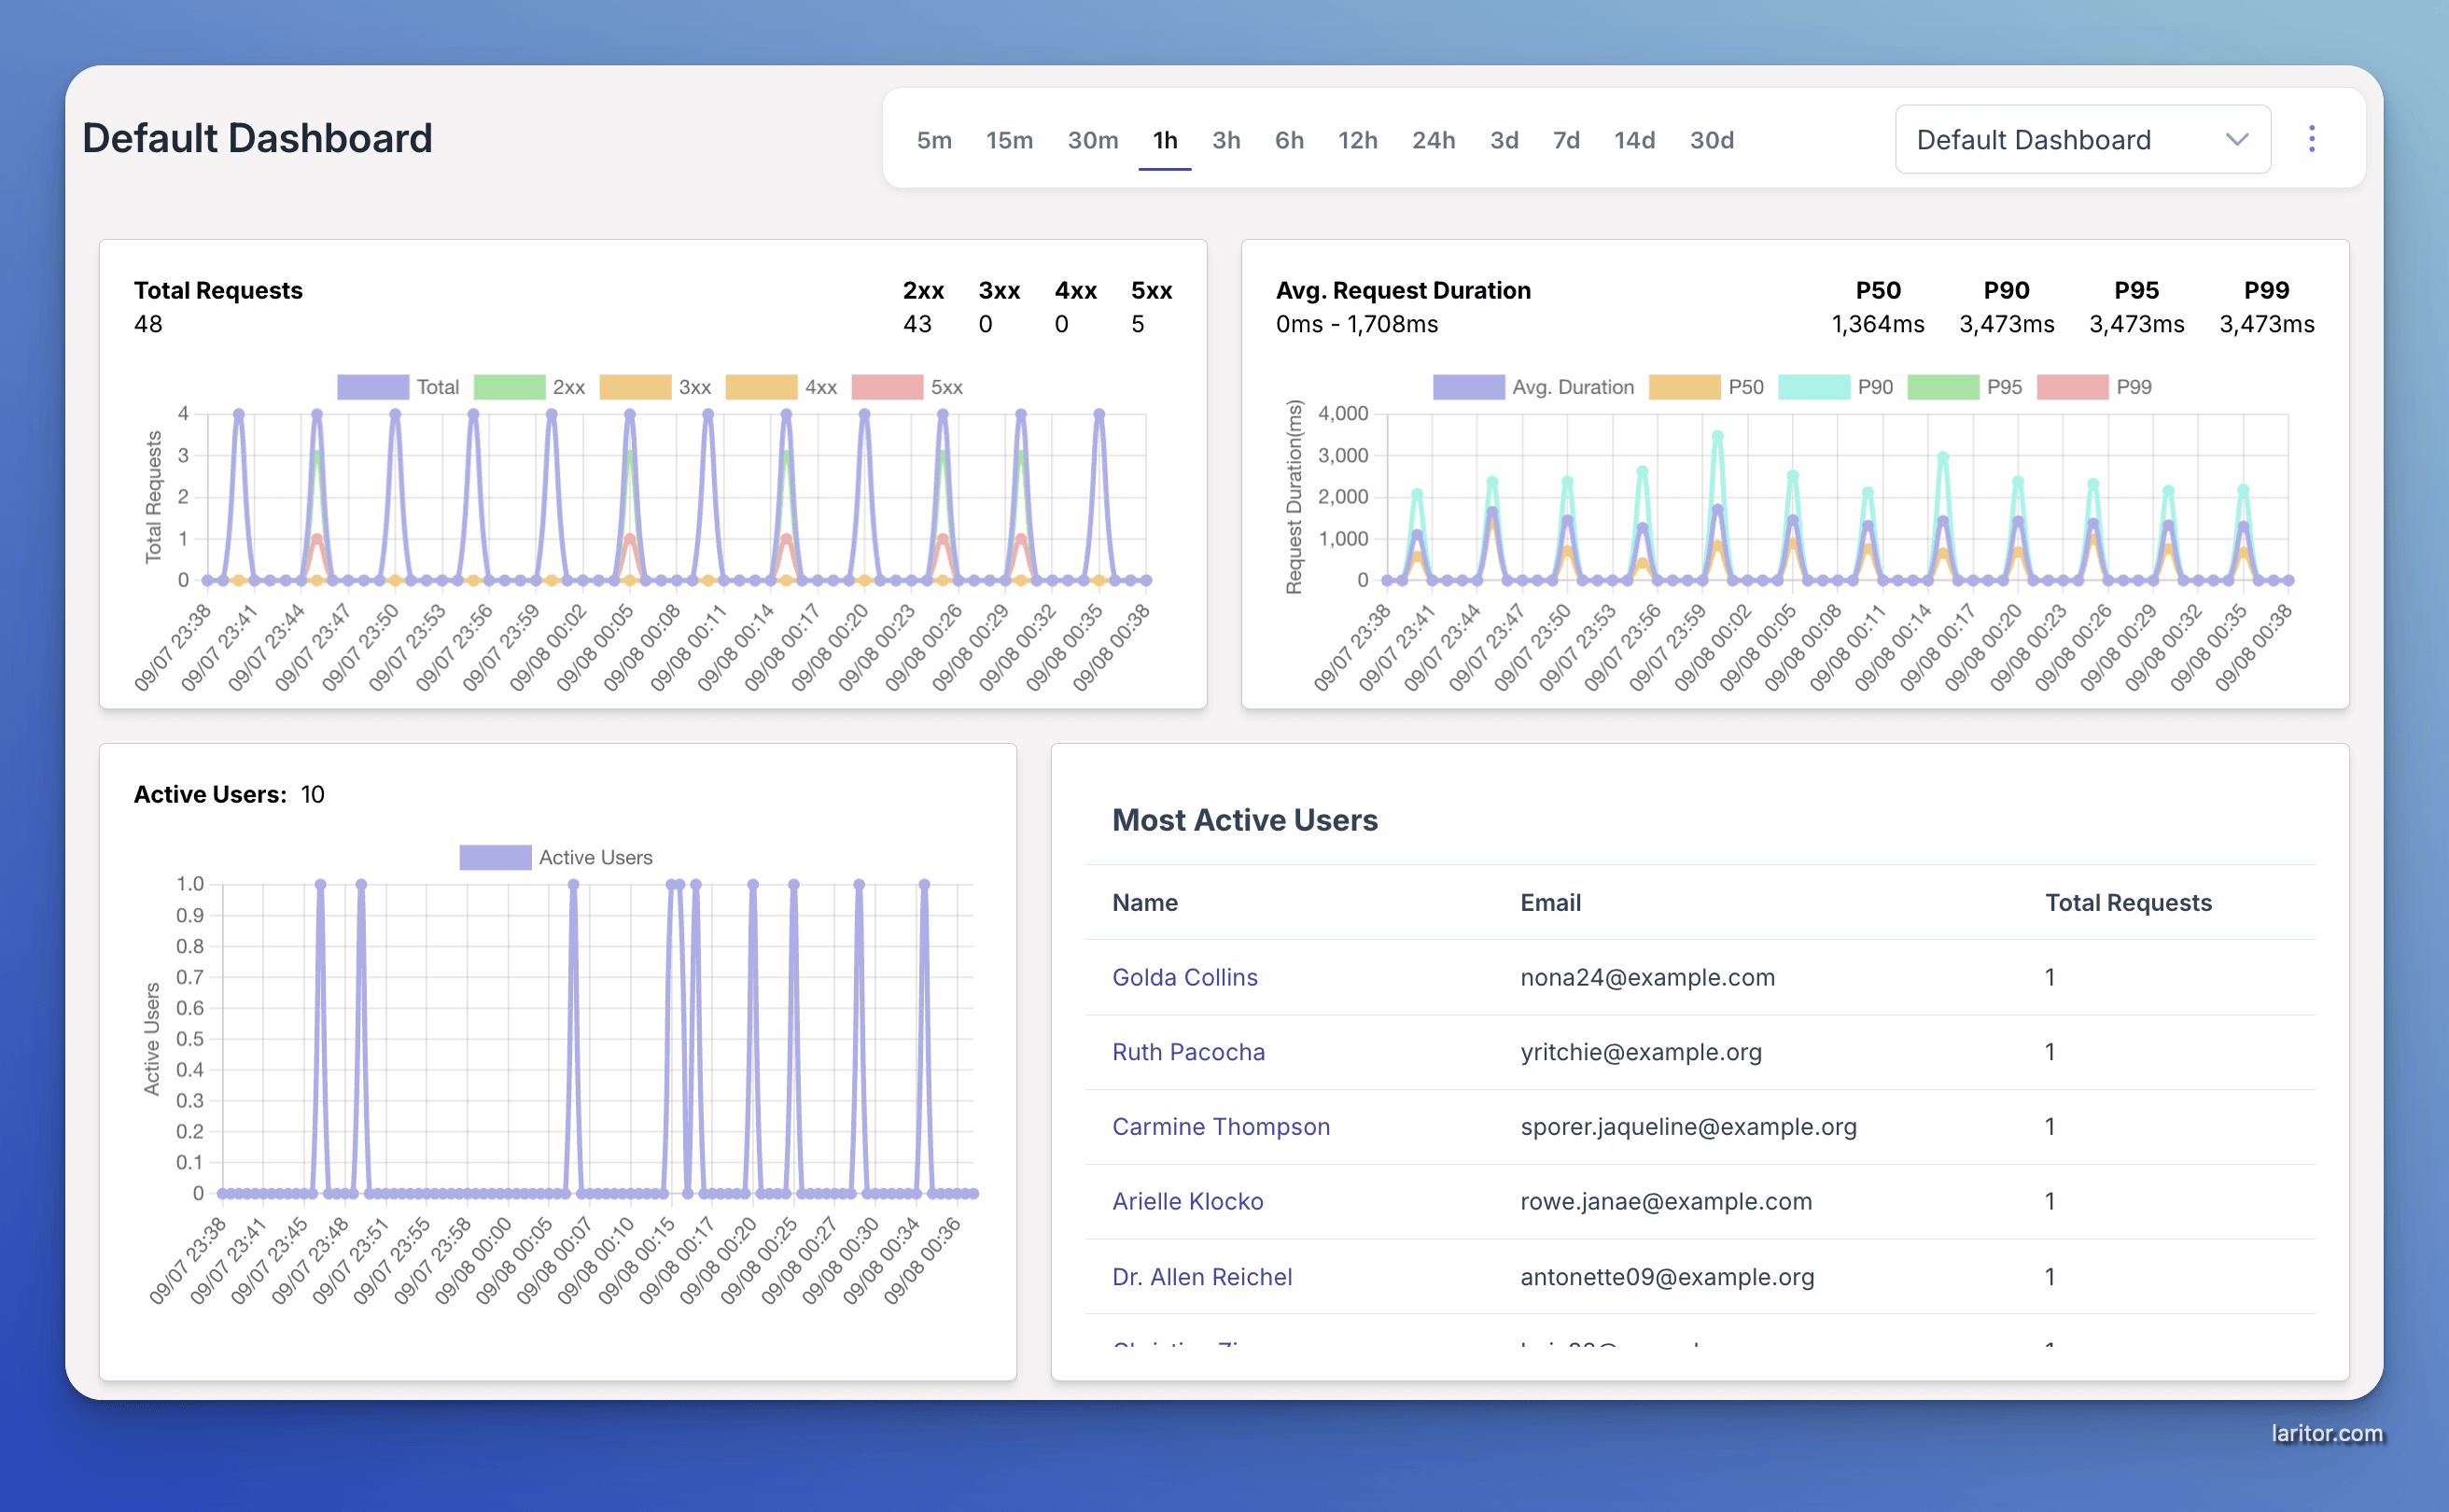The width and height of the screenshot is (2449, 1512).
Task: Switch to the 3h time range
Action: 1226,140
